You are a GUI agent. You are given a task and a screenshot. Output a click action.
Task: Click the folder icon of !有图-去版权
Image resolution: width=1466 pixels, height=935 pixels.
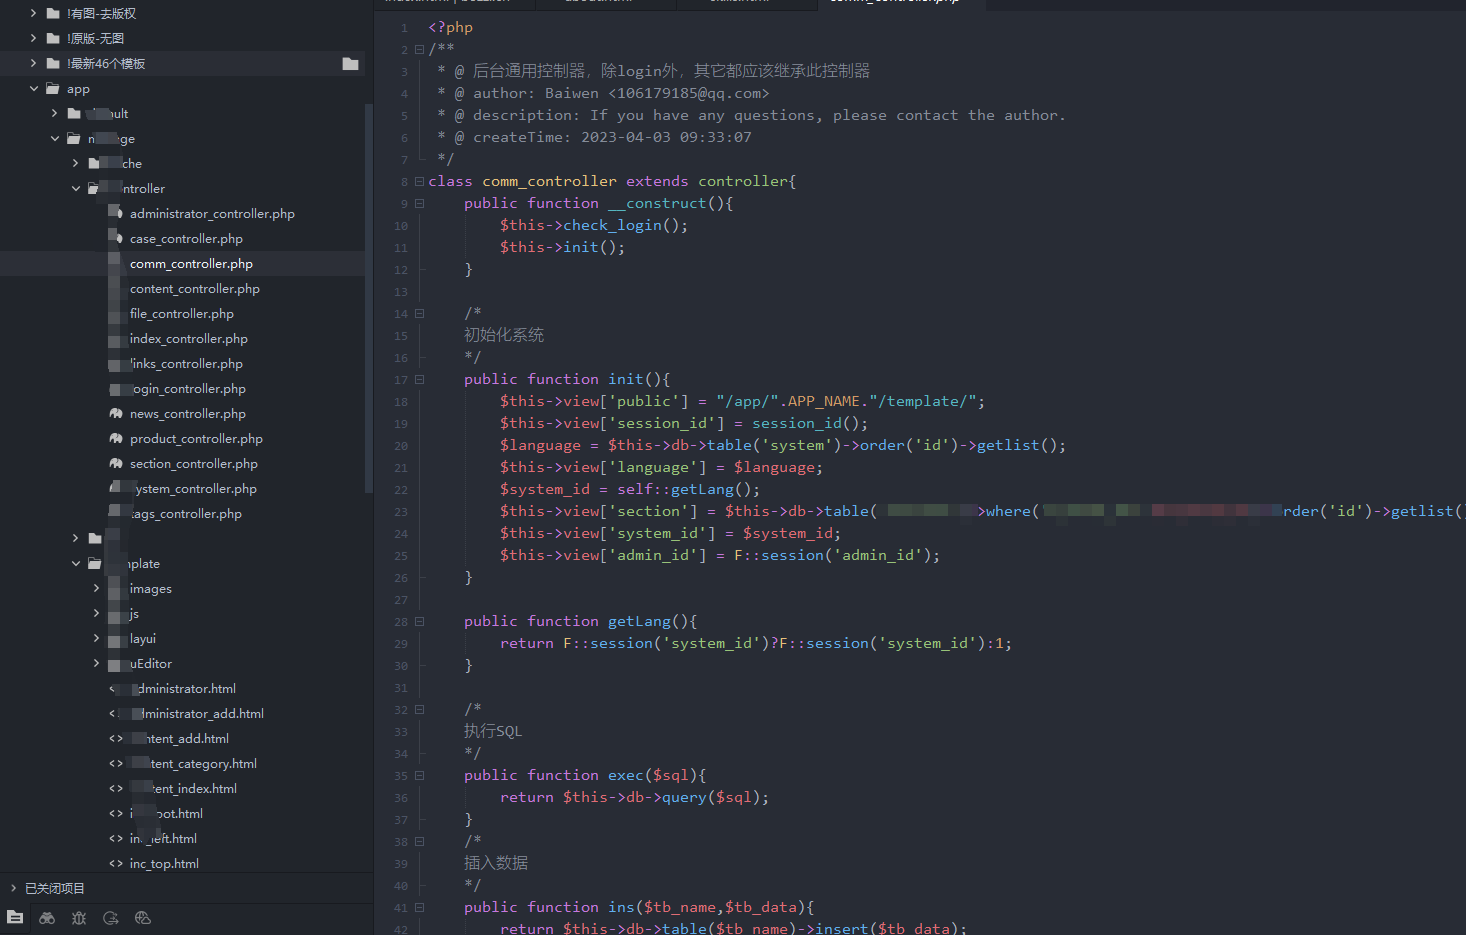pyautogui.click(x=53, y=13)
